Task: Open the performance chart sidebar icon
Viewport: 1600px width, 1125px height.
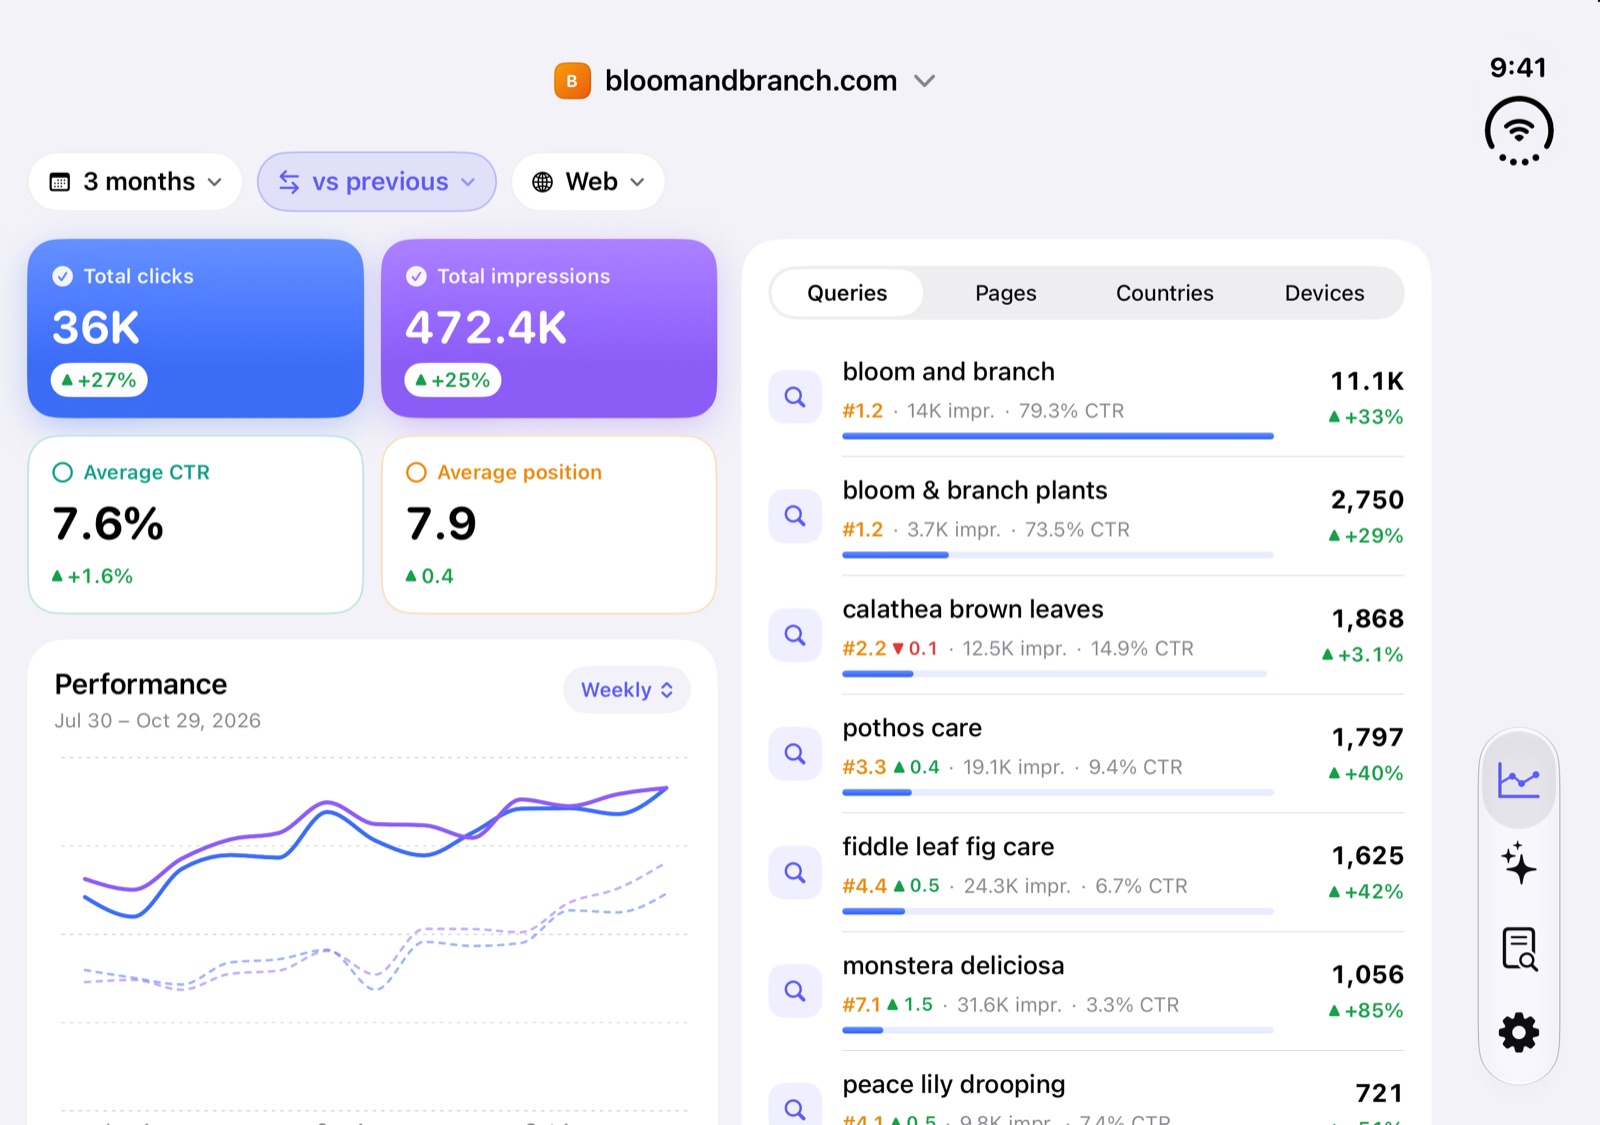Action: coord(1518,780)
